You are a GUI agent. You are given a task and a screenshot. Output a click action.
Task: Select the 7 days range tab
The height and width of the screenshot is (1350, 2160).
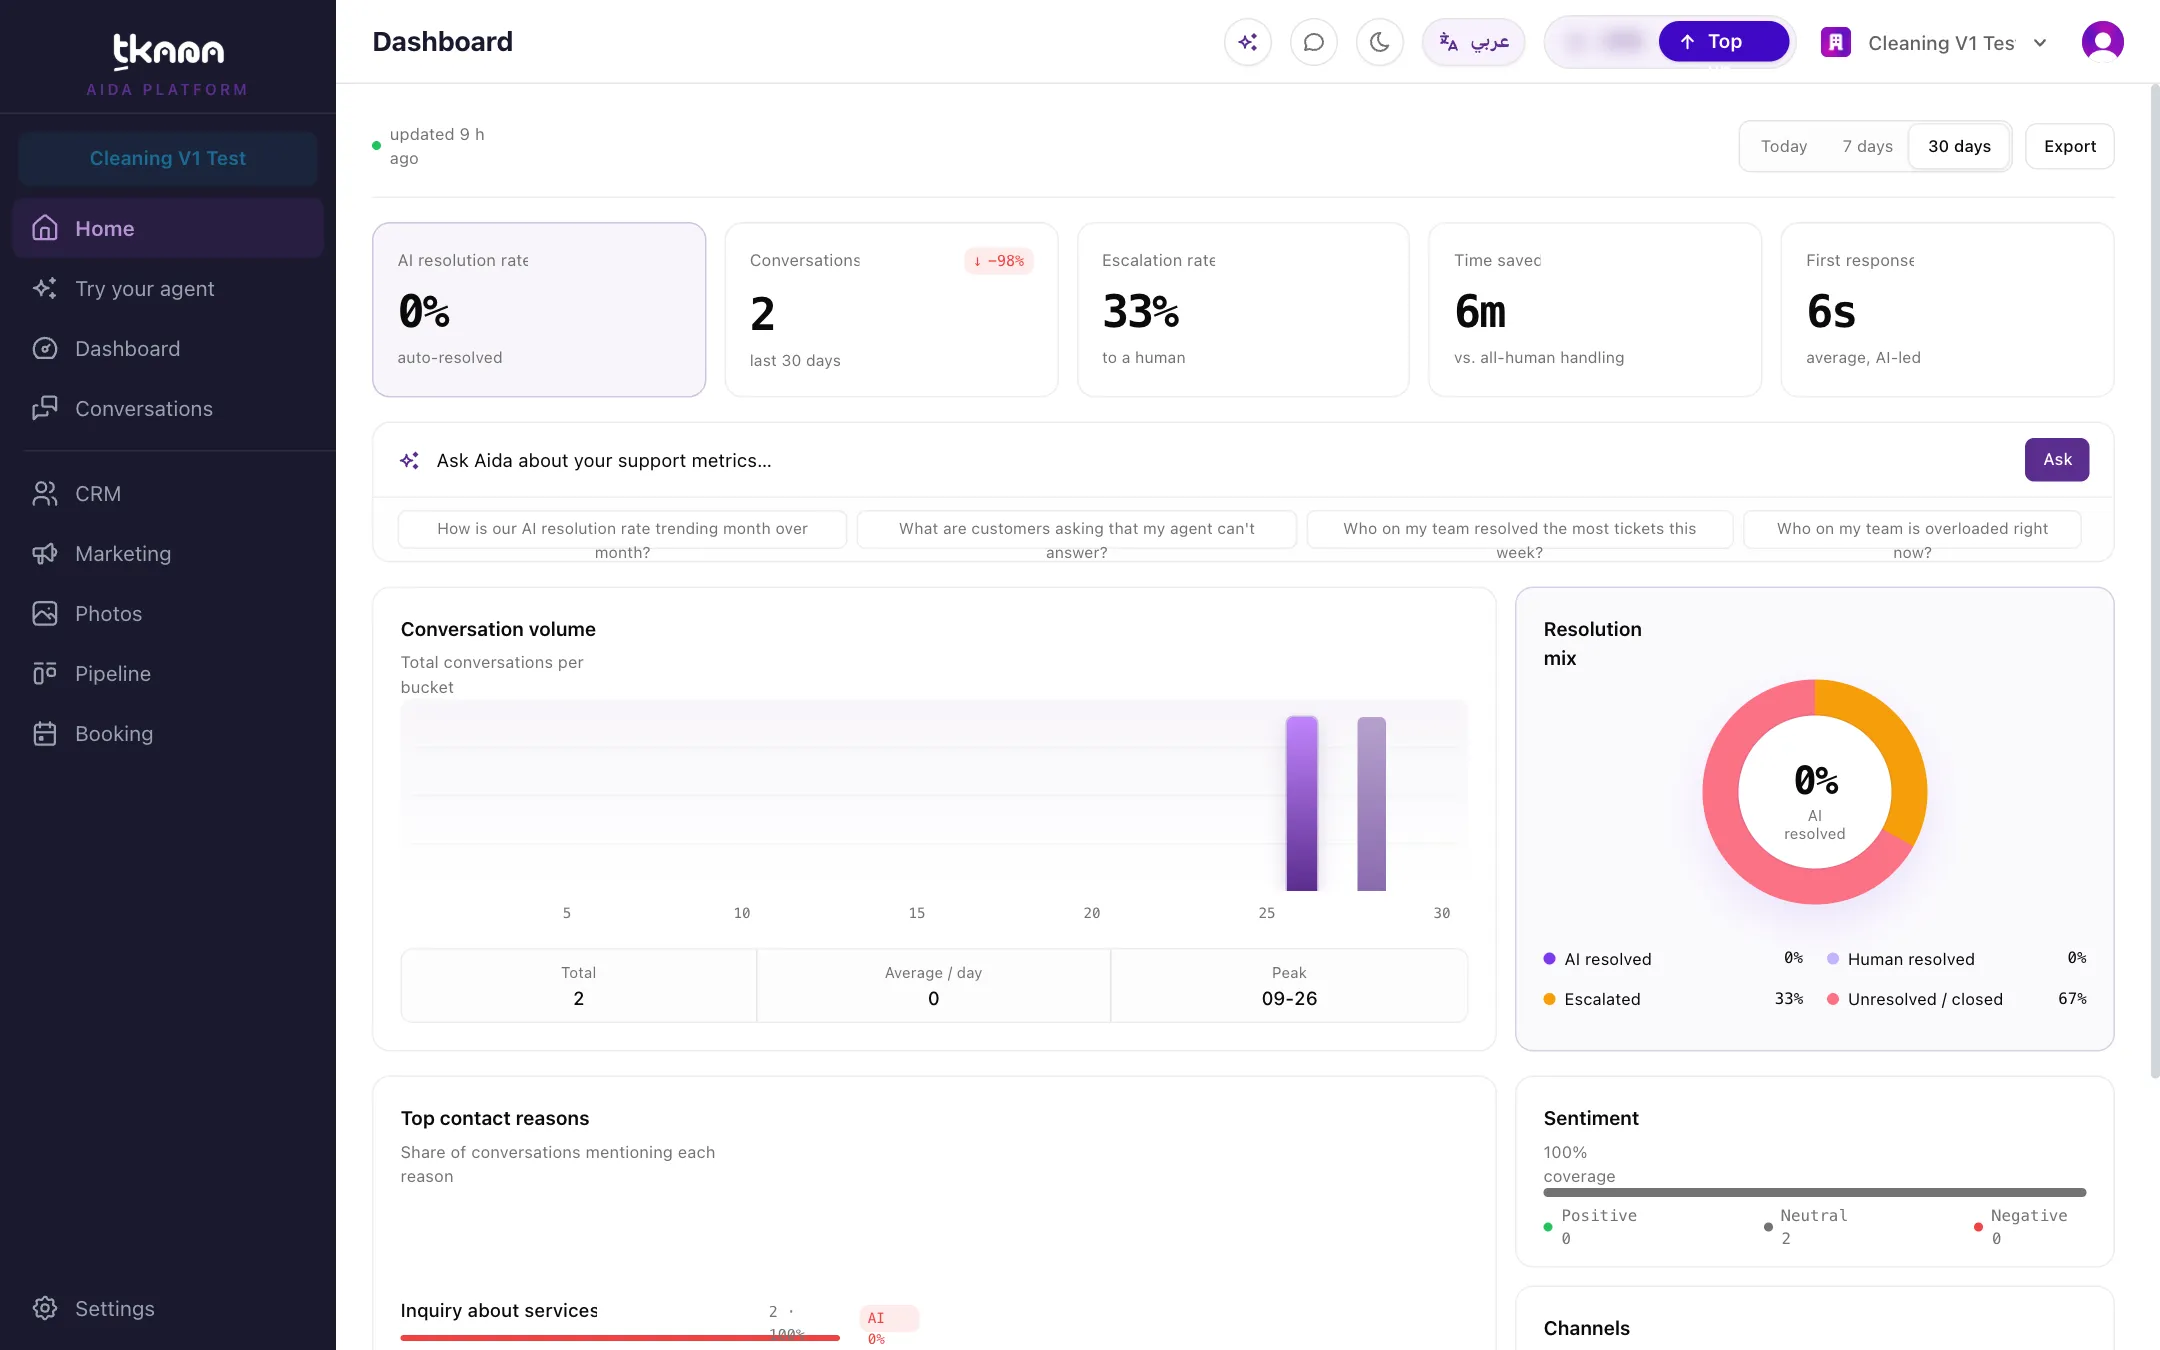coord(1867,147)
